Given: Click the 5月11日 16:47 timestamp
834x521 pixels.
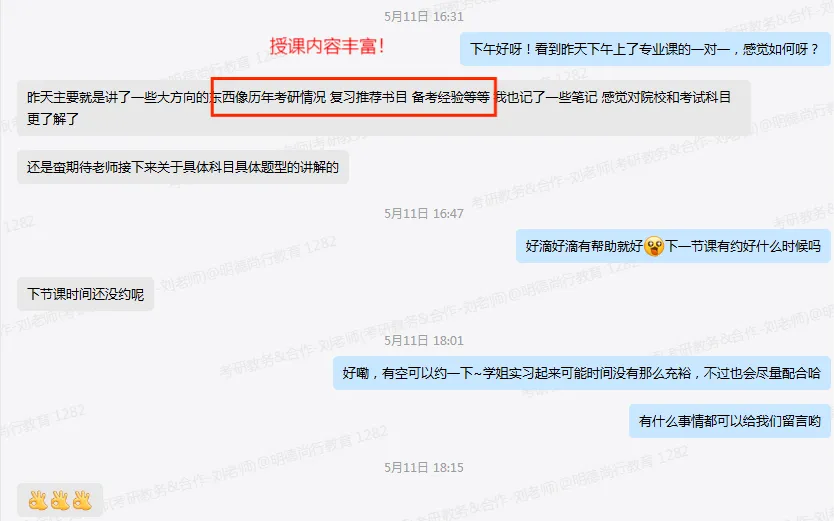Looking at the screenshot, I should (x=424, y=213).
